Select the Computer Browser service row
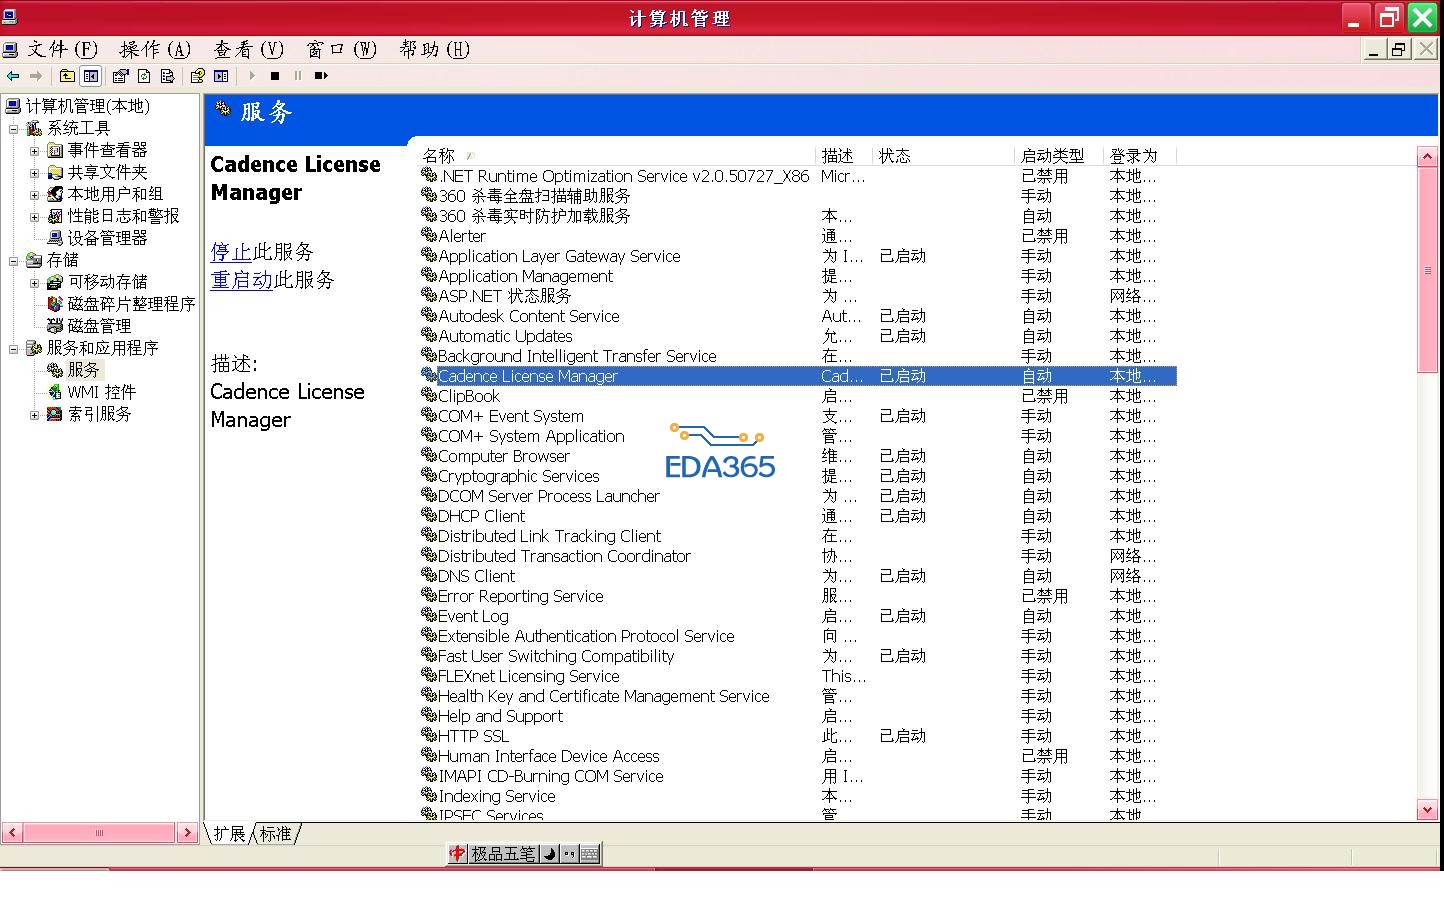Viewport: 1444px width, 900px height. tap(797, 456)
